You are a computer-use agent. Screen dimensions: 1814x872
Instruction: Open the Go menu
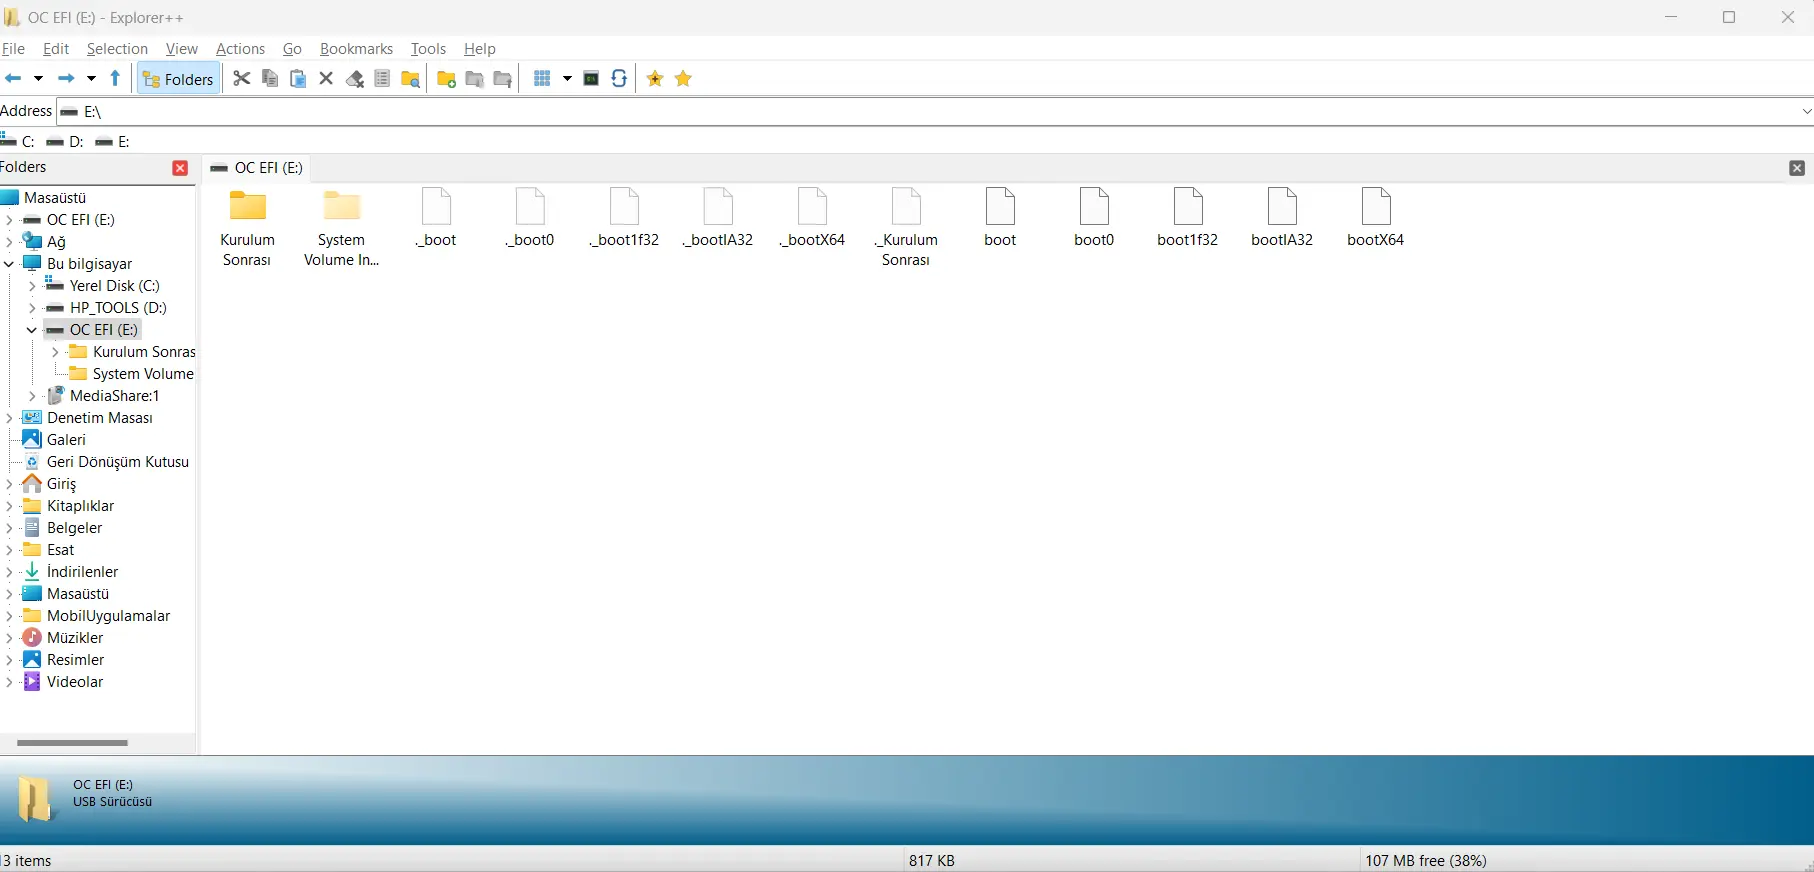click(x=292, y=49)
